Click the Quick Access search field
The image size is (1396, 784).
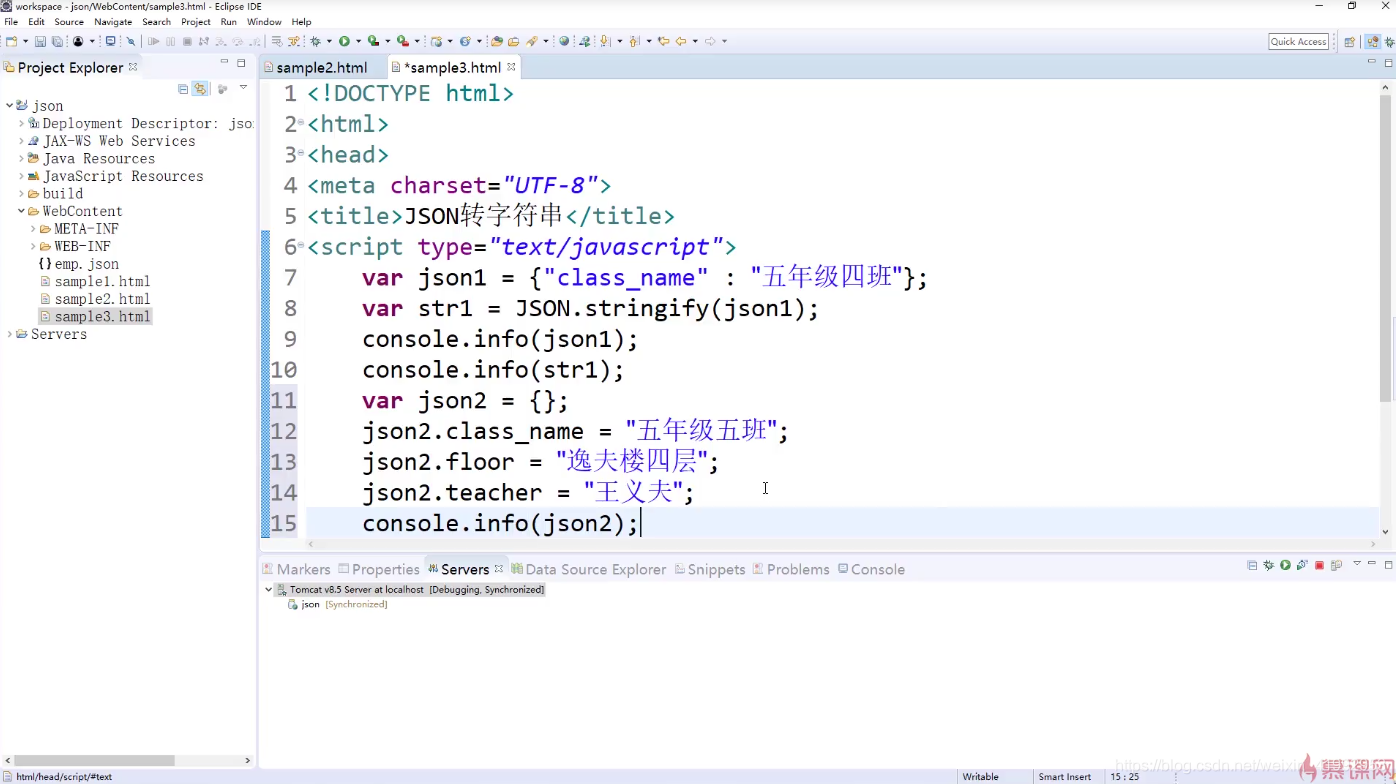1298,41
